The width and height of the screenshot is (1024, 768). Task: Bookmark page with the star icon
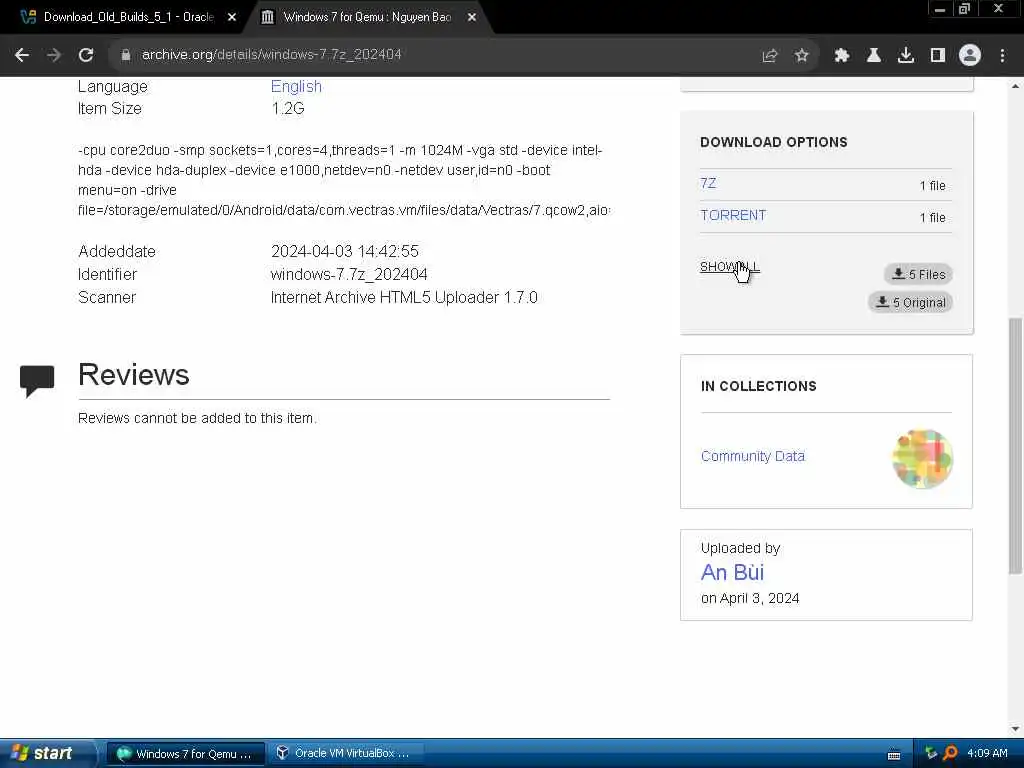[x=802, y=56]
